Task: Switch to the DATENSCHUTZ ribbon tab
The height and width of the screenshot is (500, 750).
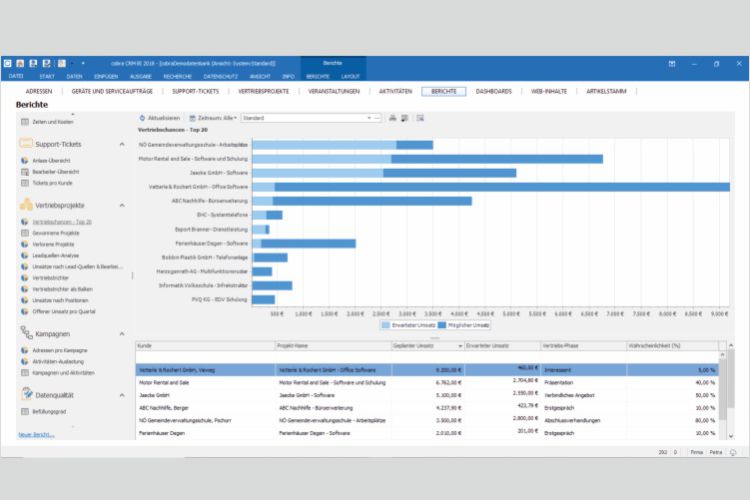Action: pos(221,77)
